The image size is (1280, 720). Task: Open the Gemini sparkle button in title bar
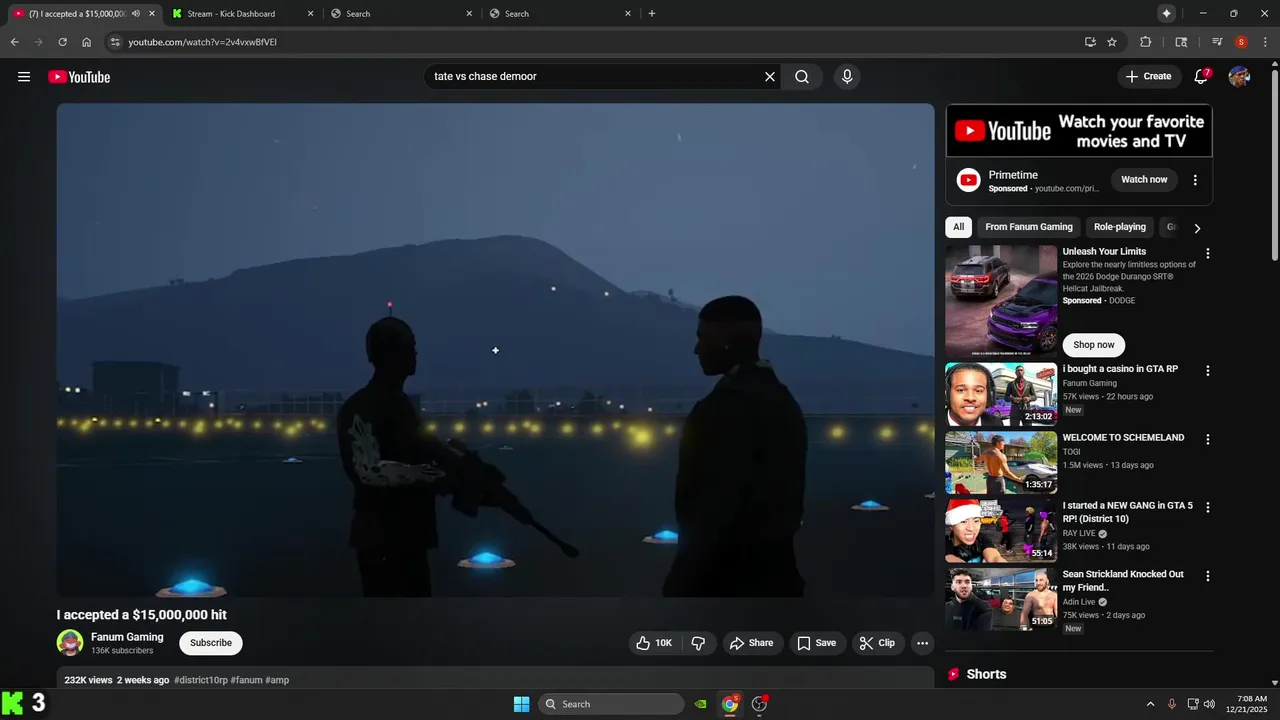click(1166, 13)
